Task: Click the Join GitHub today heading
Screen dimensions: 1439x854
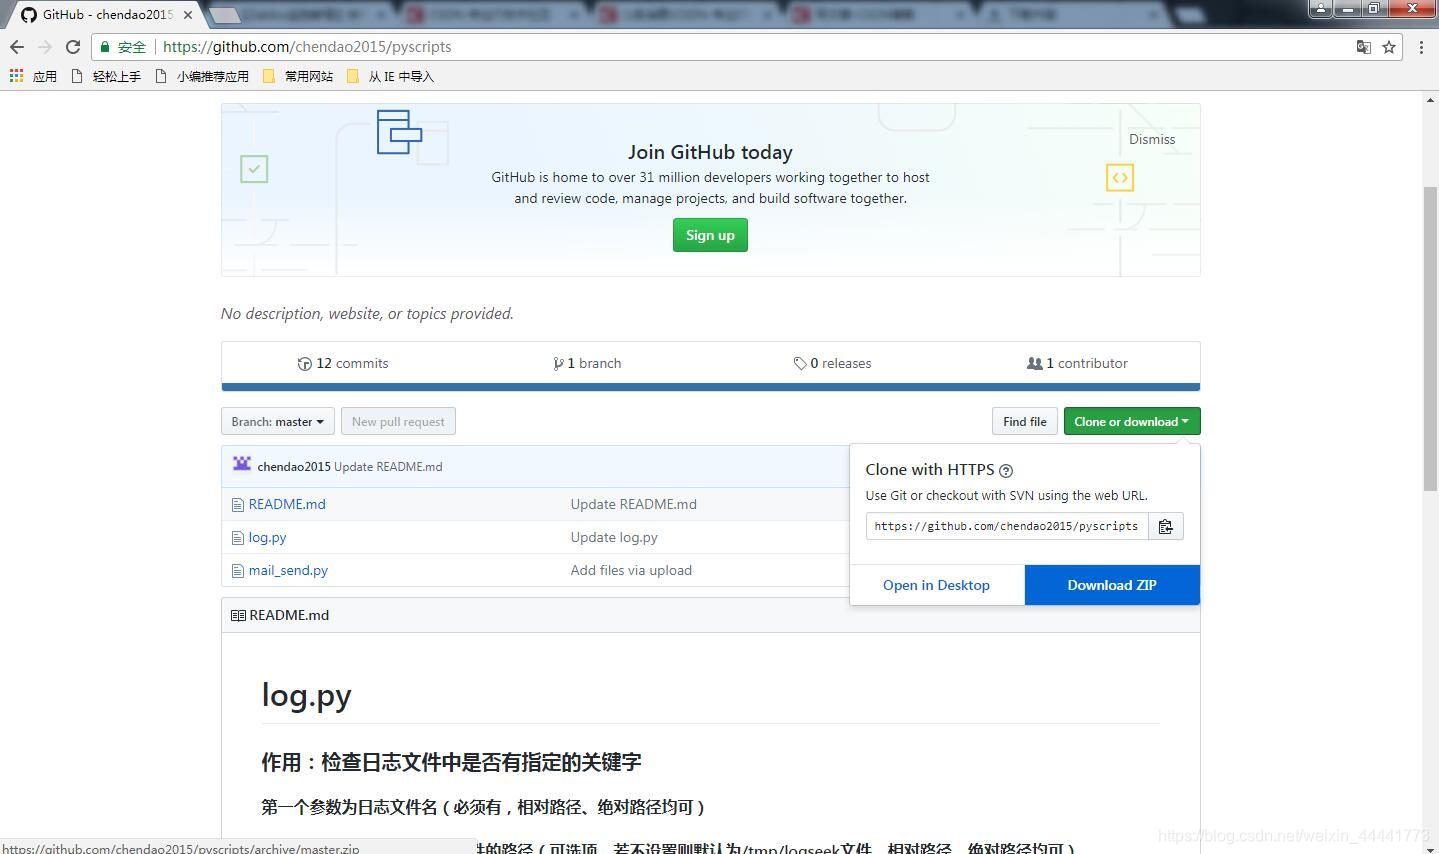Action: coord(710,152)
